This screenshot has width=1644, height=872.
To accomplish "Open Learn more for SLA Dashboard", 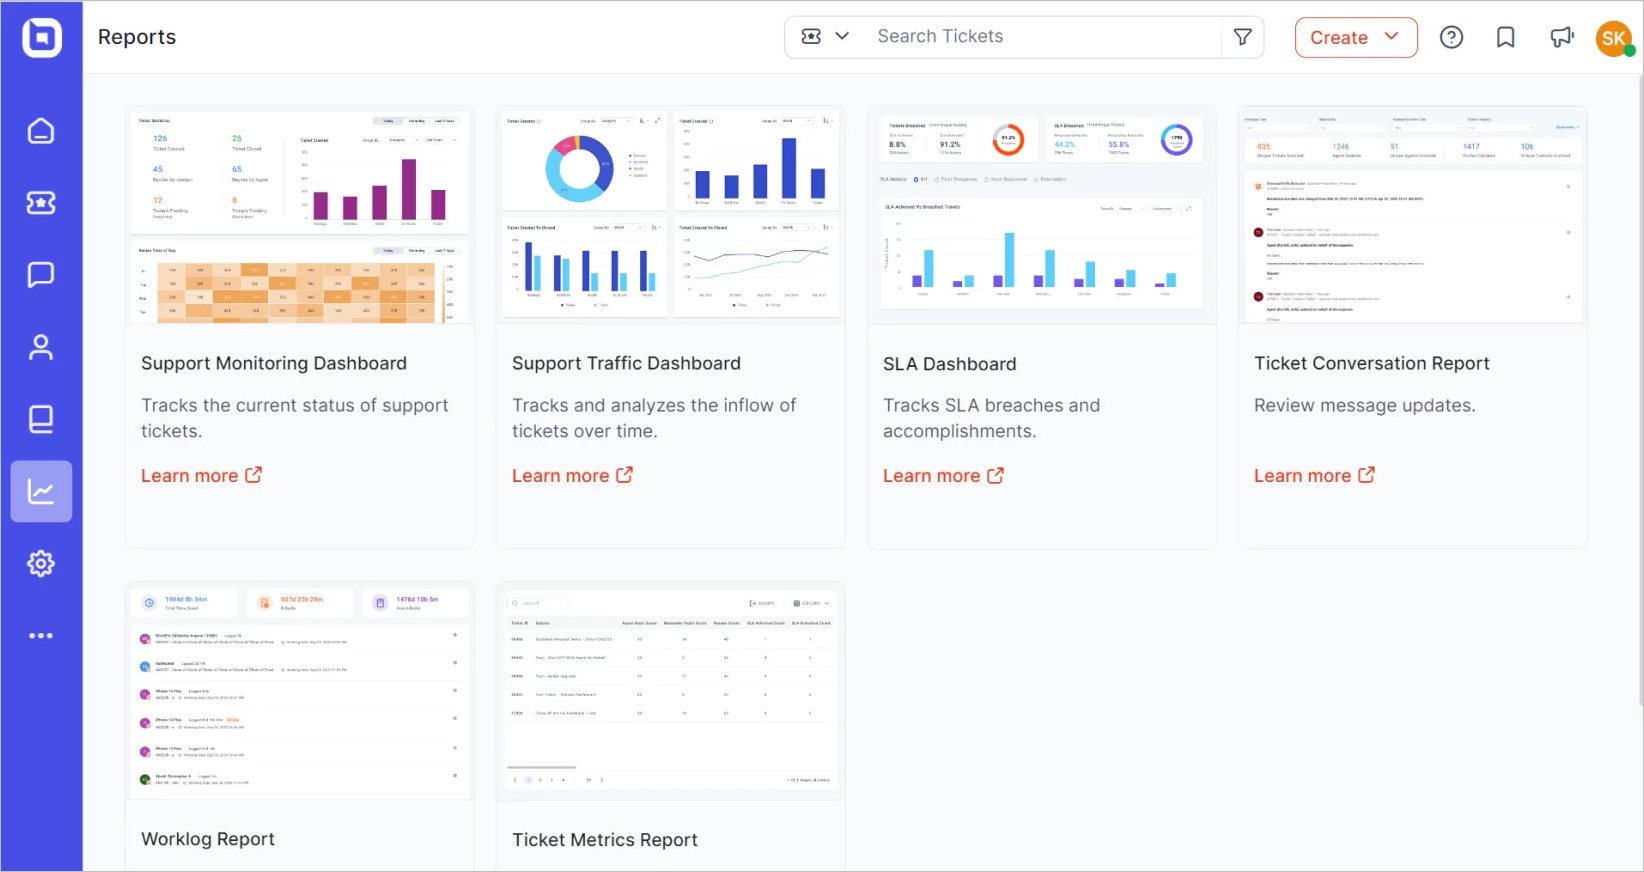I will coord(943,476).
